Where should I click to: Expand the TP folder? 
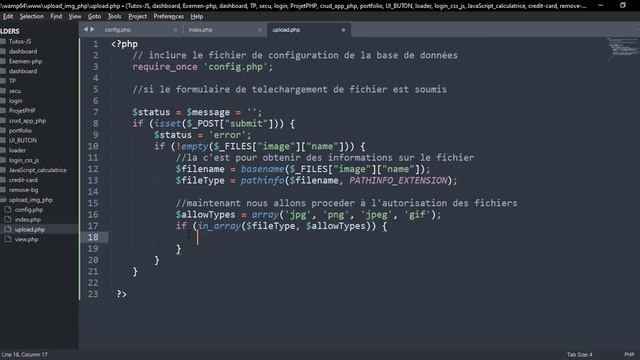tap(12, 81)
